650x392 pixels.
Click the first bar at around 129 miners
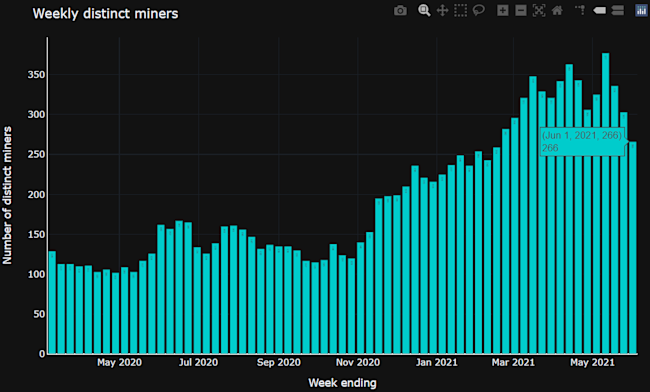(x=52, y=302)
